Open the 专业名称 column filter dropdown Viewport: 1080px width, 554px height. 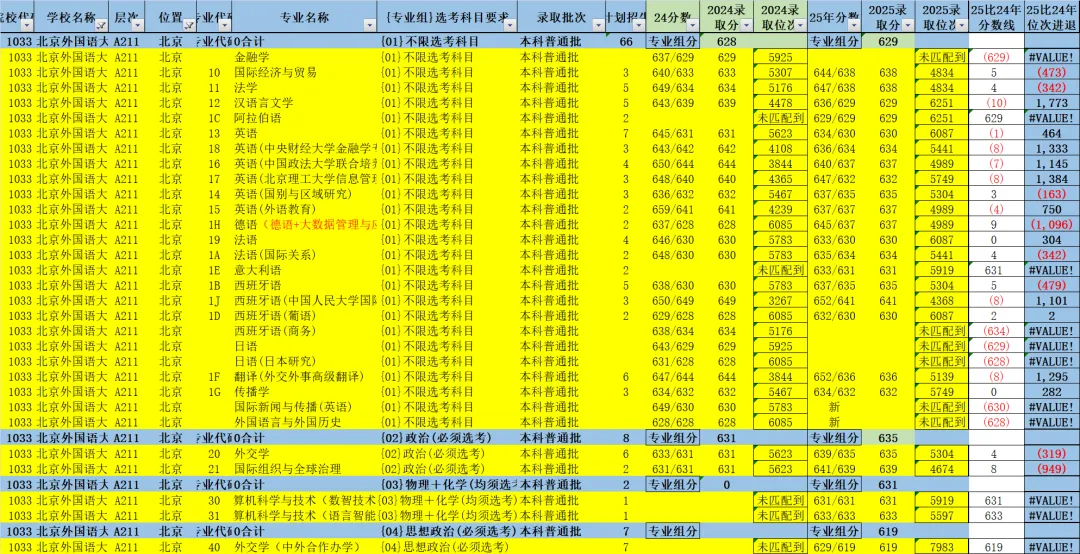tap(369, 25)
